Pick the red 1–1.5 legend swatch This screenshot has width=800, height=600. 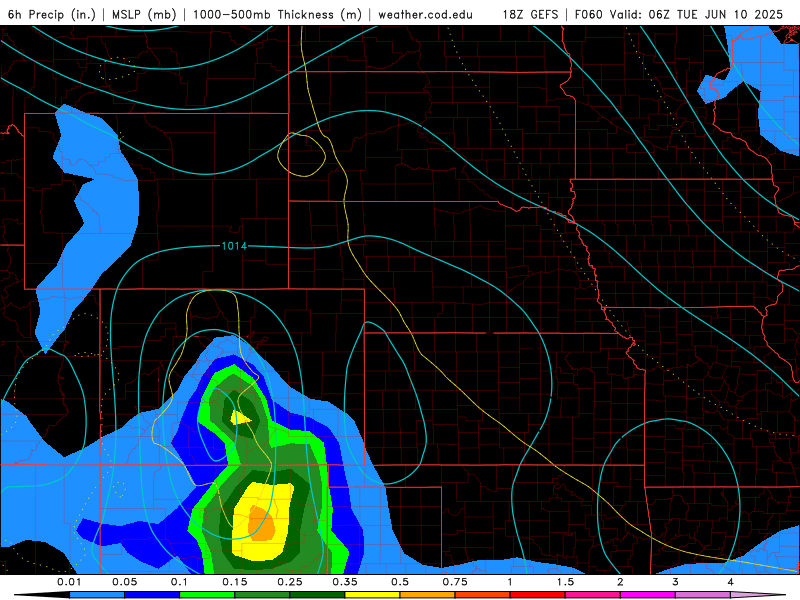click(x=538, y=595)
